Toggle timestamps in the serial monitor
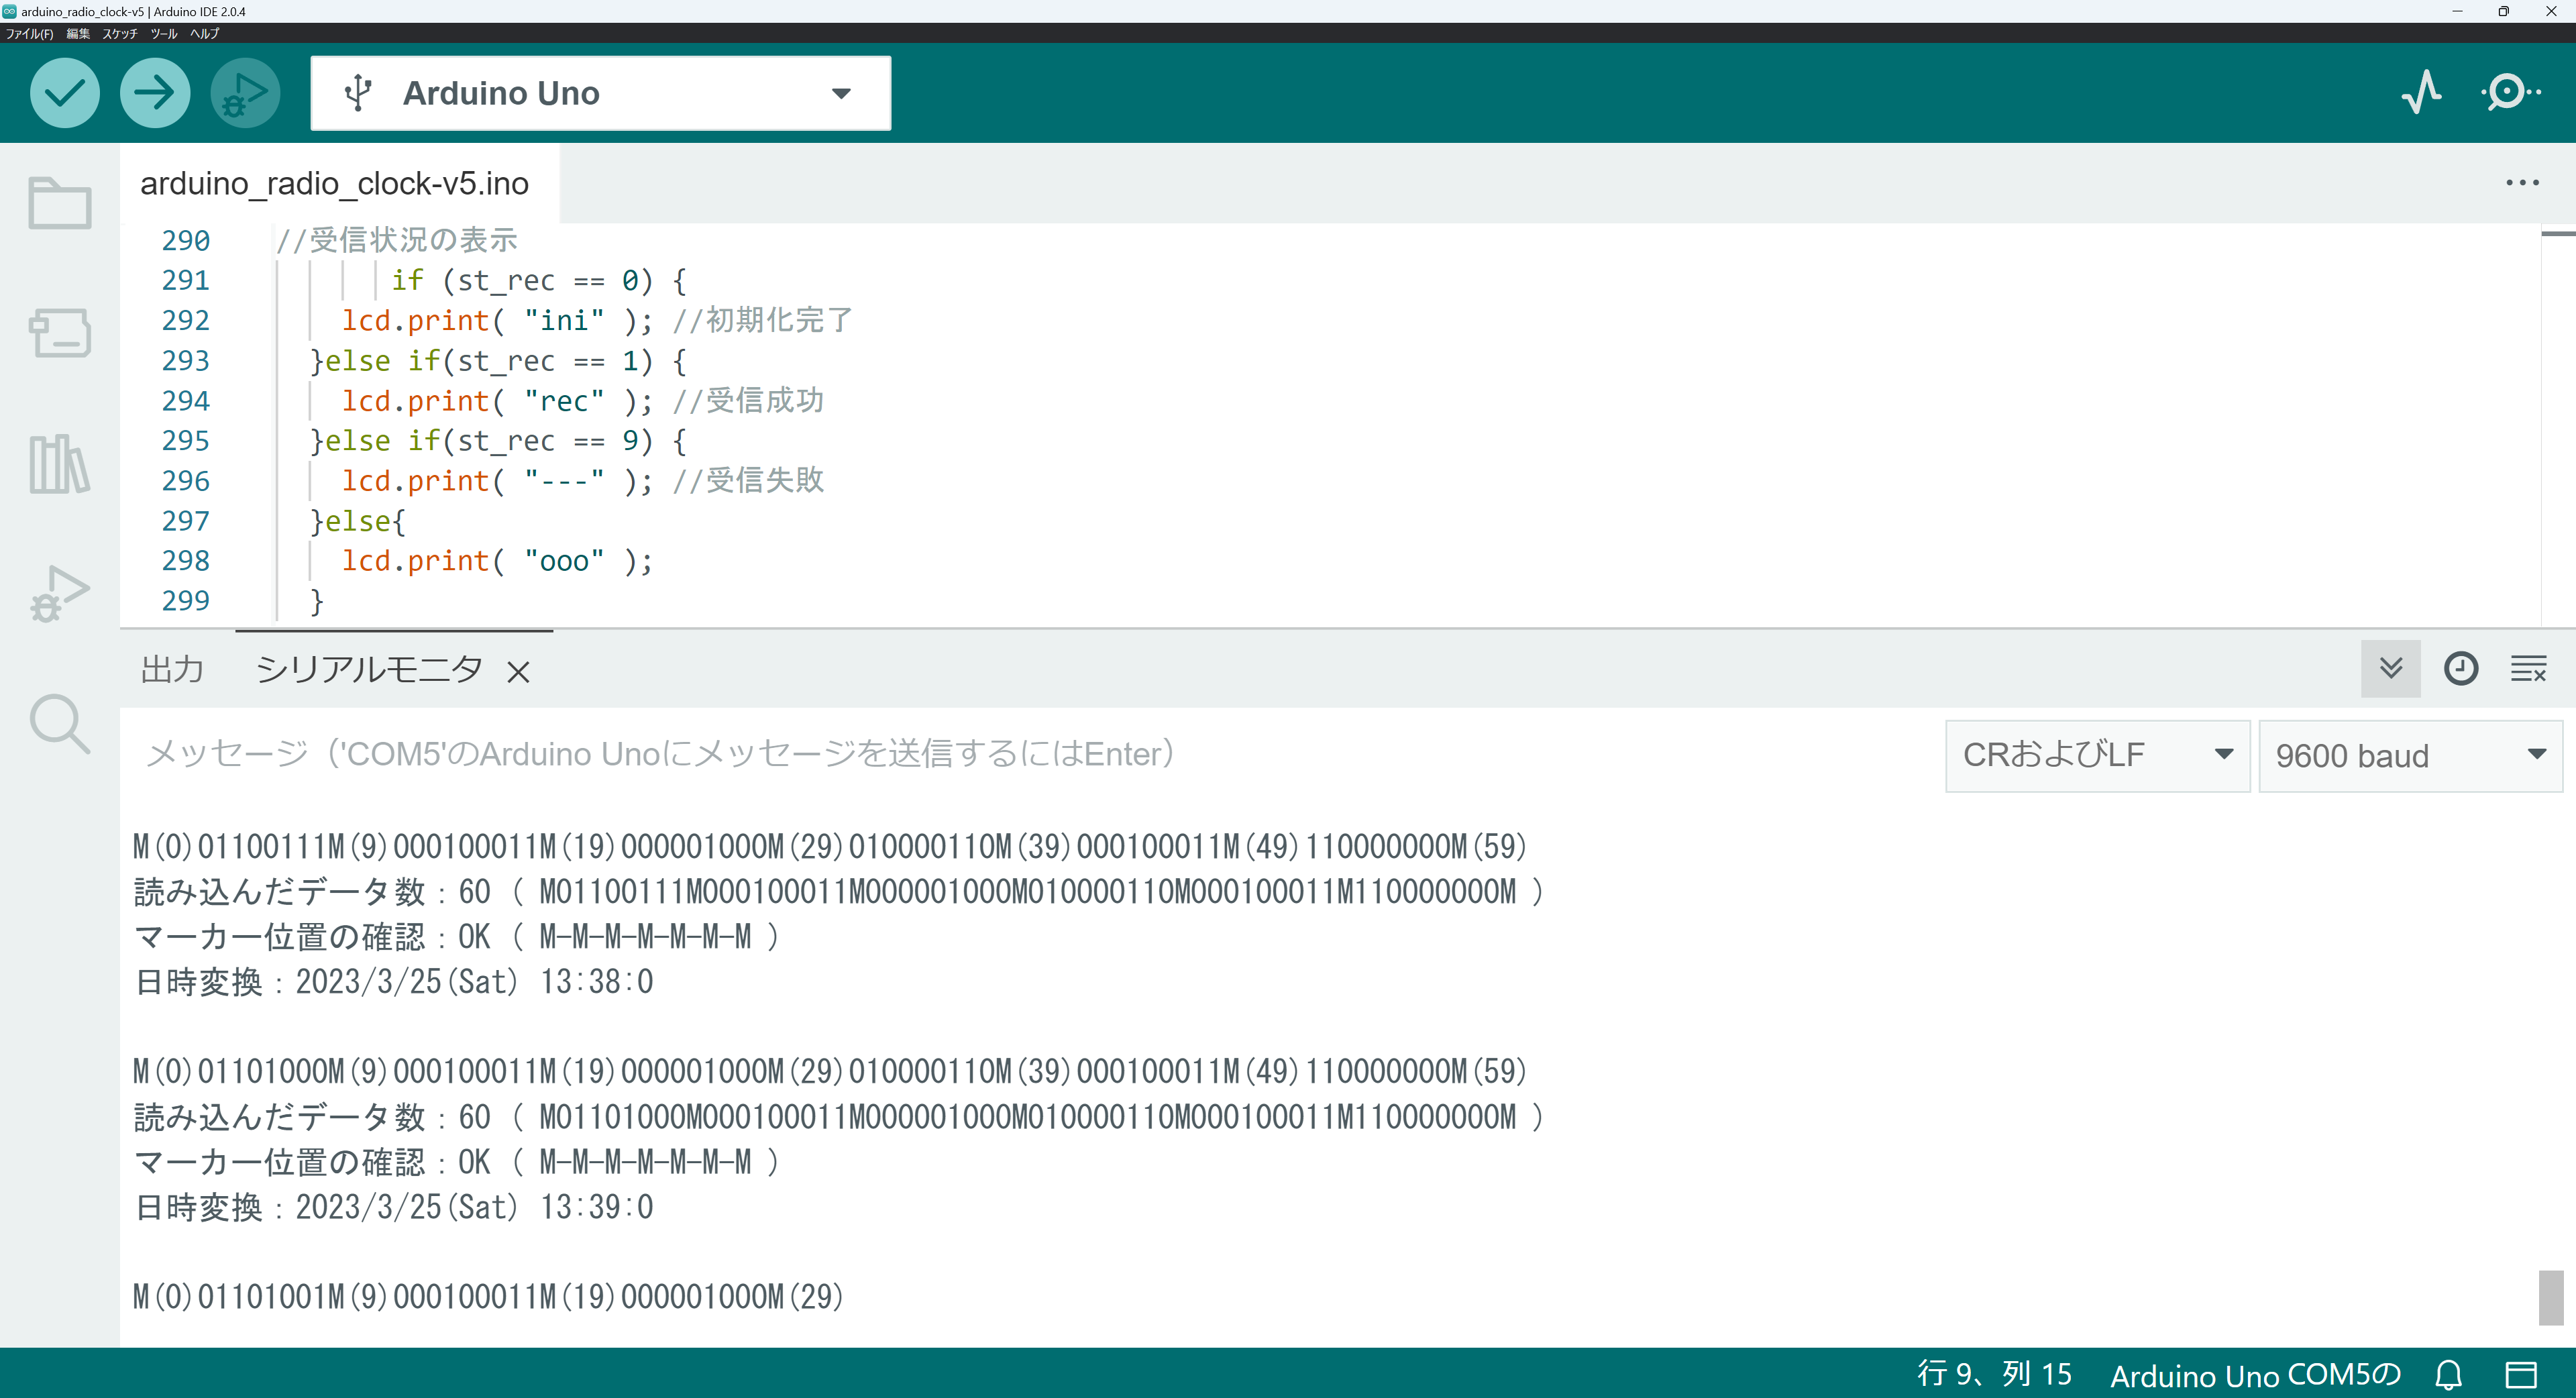This screenshot has height=1398, width=2576. pyautogui.click(x=2461, y=668)
